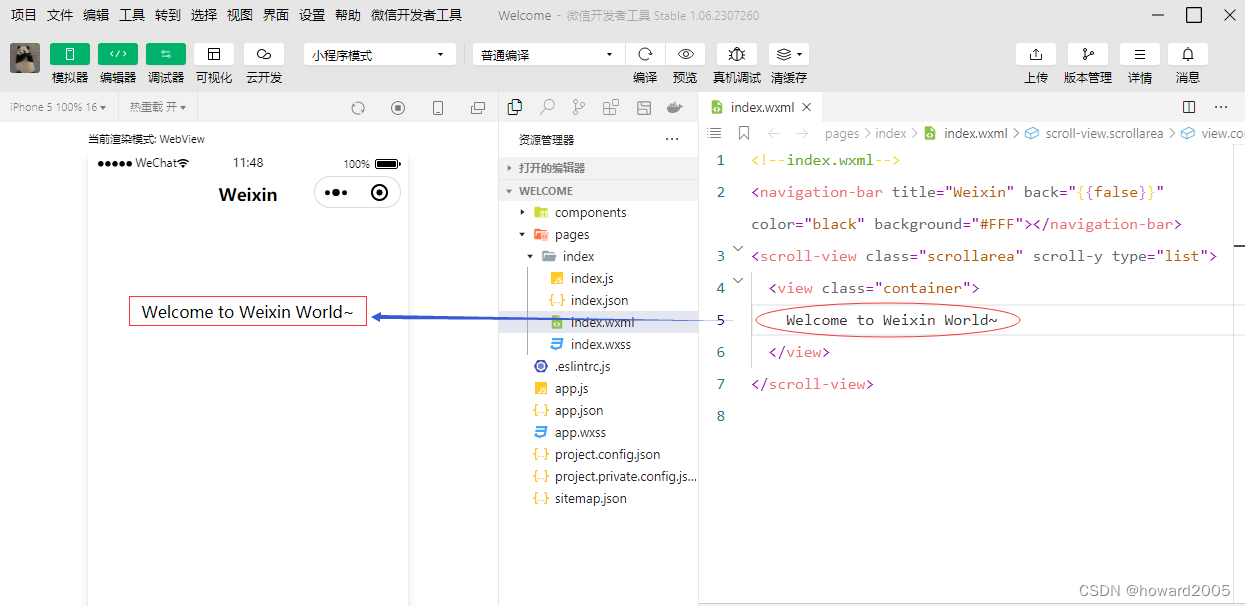Image resolution: width=1245 pixels, height=606 pixels.
Task: Collapse the WELCOME project section
Action: [x=598, y=190]
